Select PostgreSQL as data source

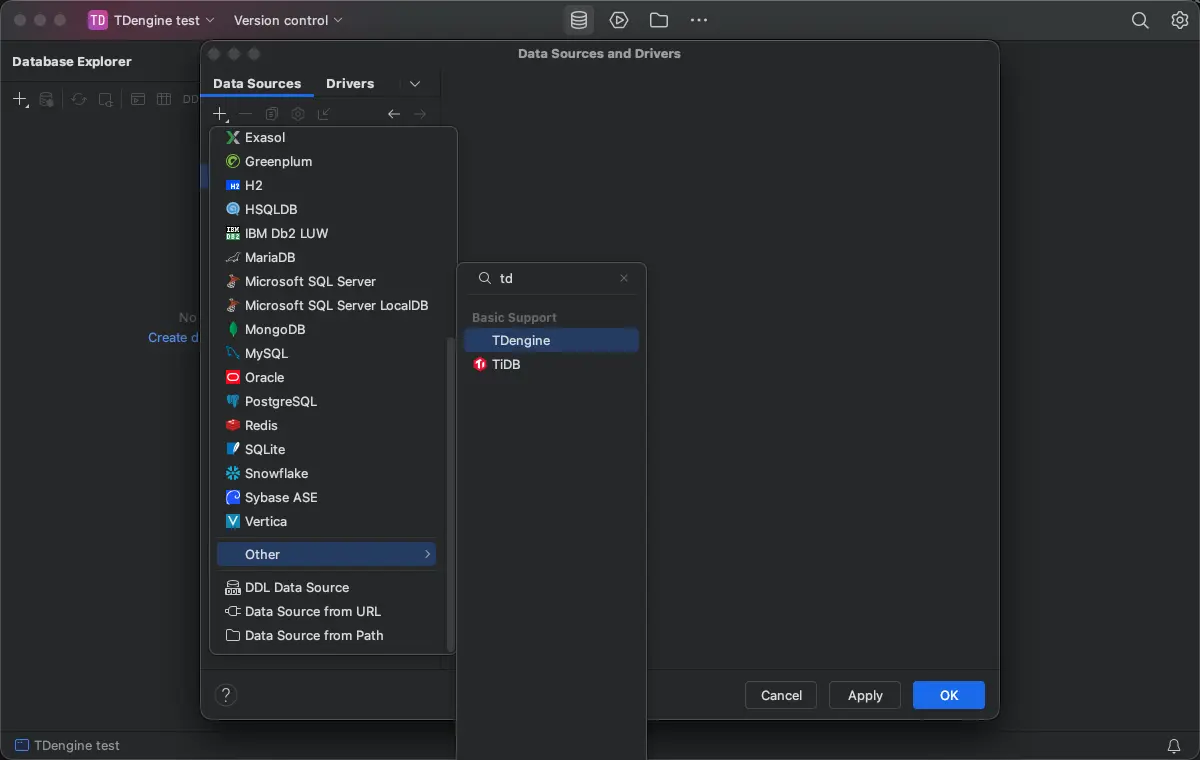[x=326, y=401]
